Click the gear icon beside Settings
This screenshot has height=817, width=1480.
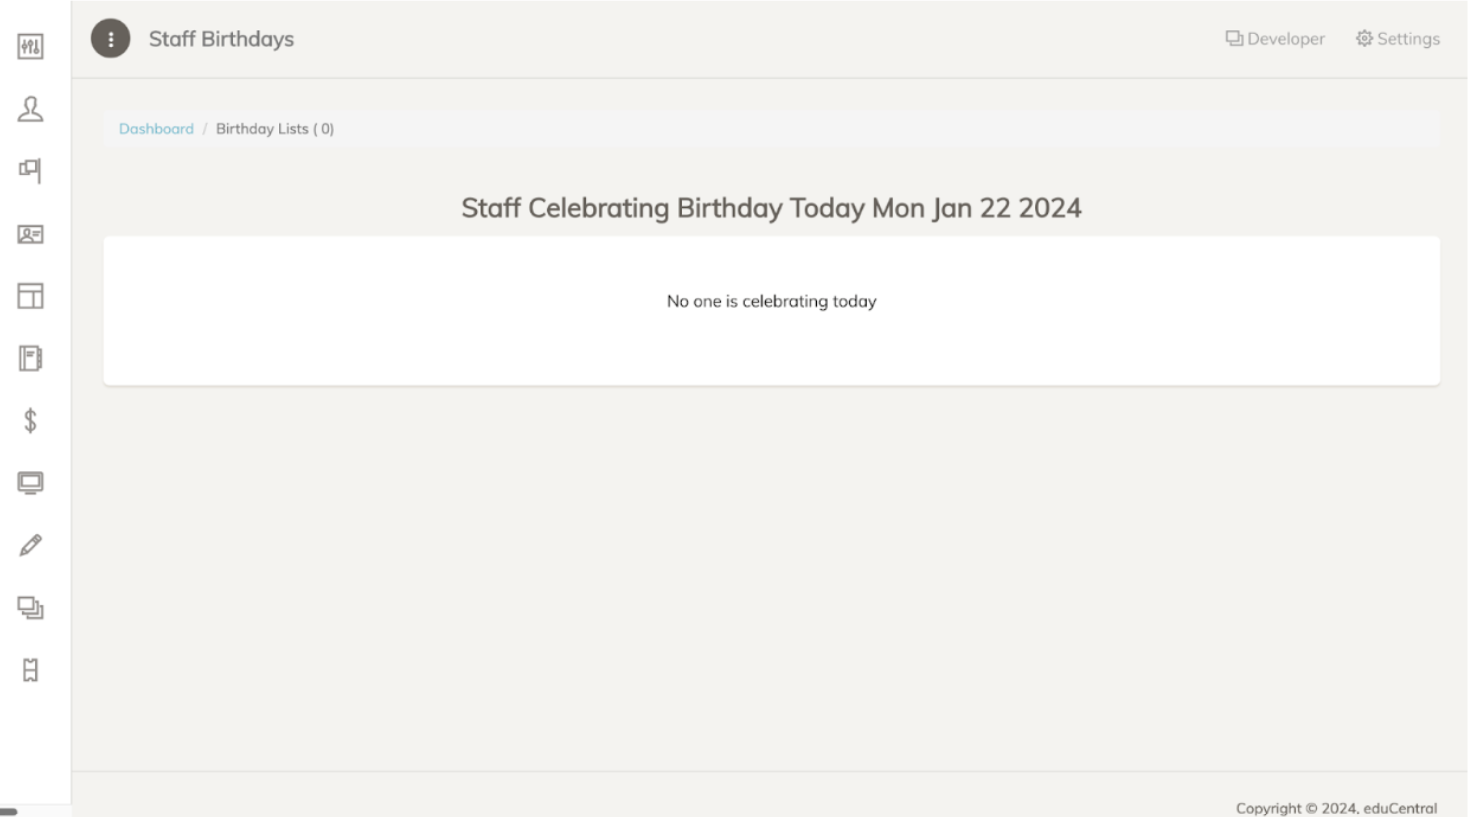1364,39
